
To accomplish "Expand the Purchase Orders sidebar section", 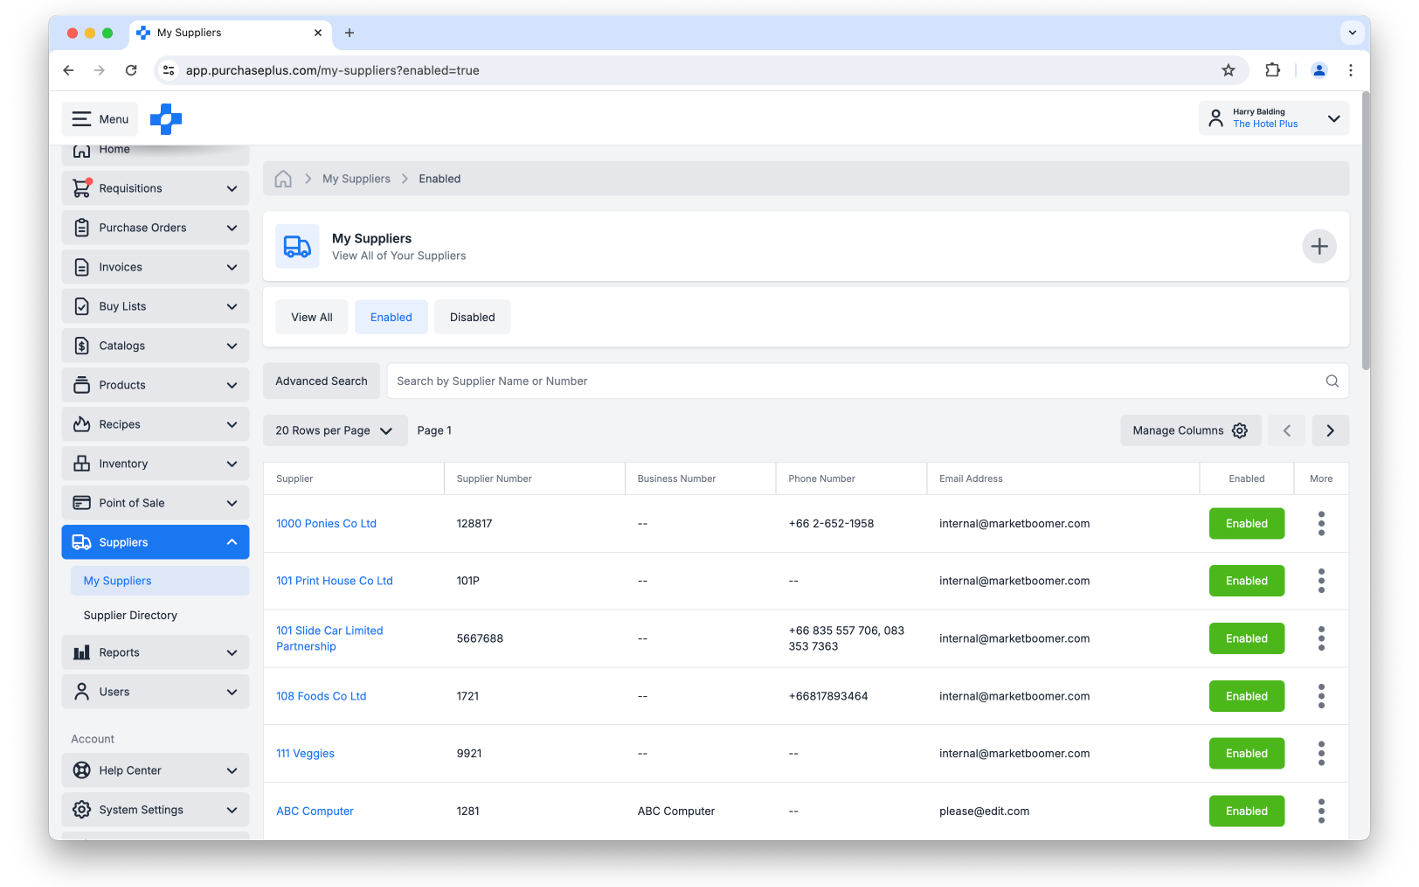I will (x=155, y=228).
